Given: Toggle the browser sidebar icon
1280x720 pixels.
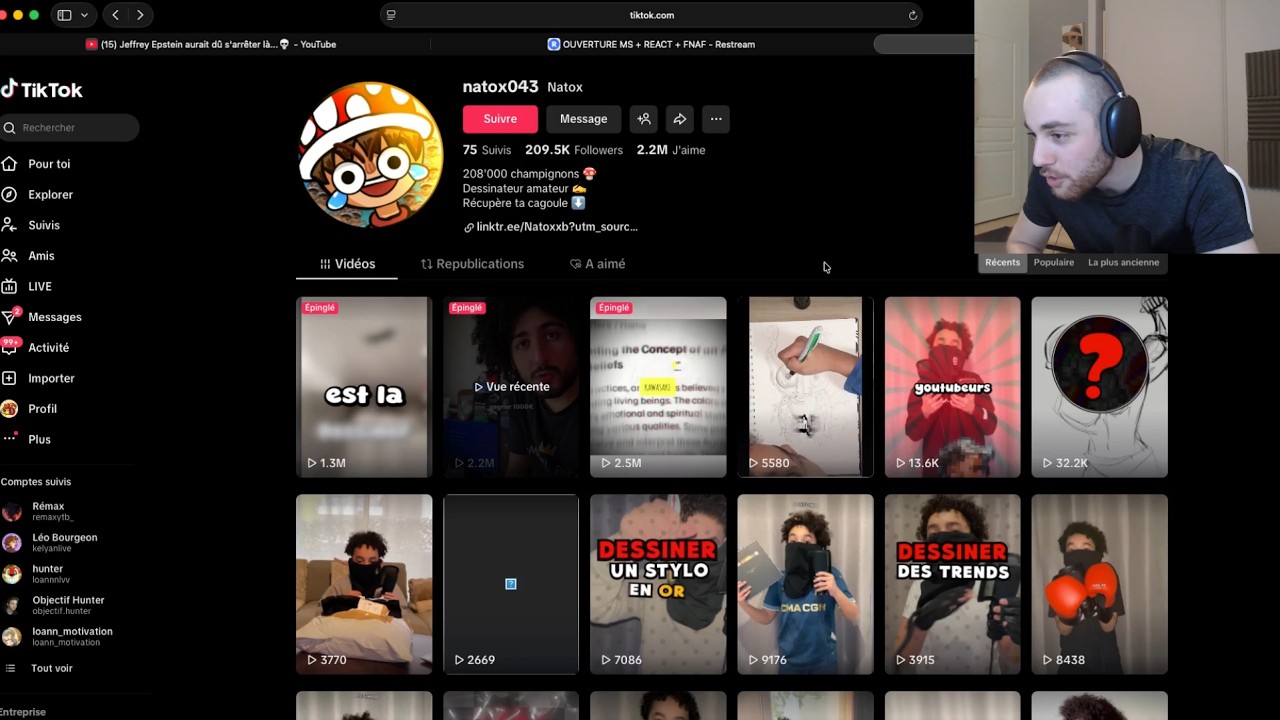Looking at the screenshot, I should pyautogui.click(x=64, y=15).
